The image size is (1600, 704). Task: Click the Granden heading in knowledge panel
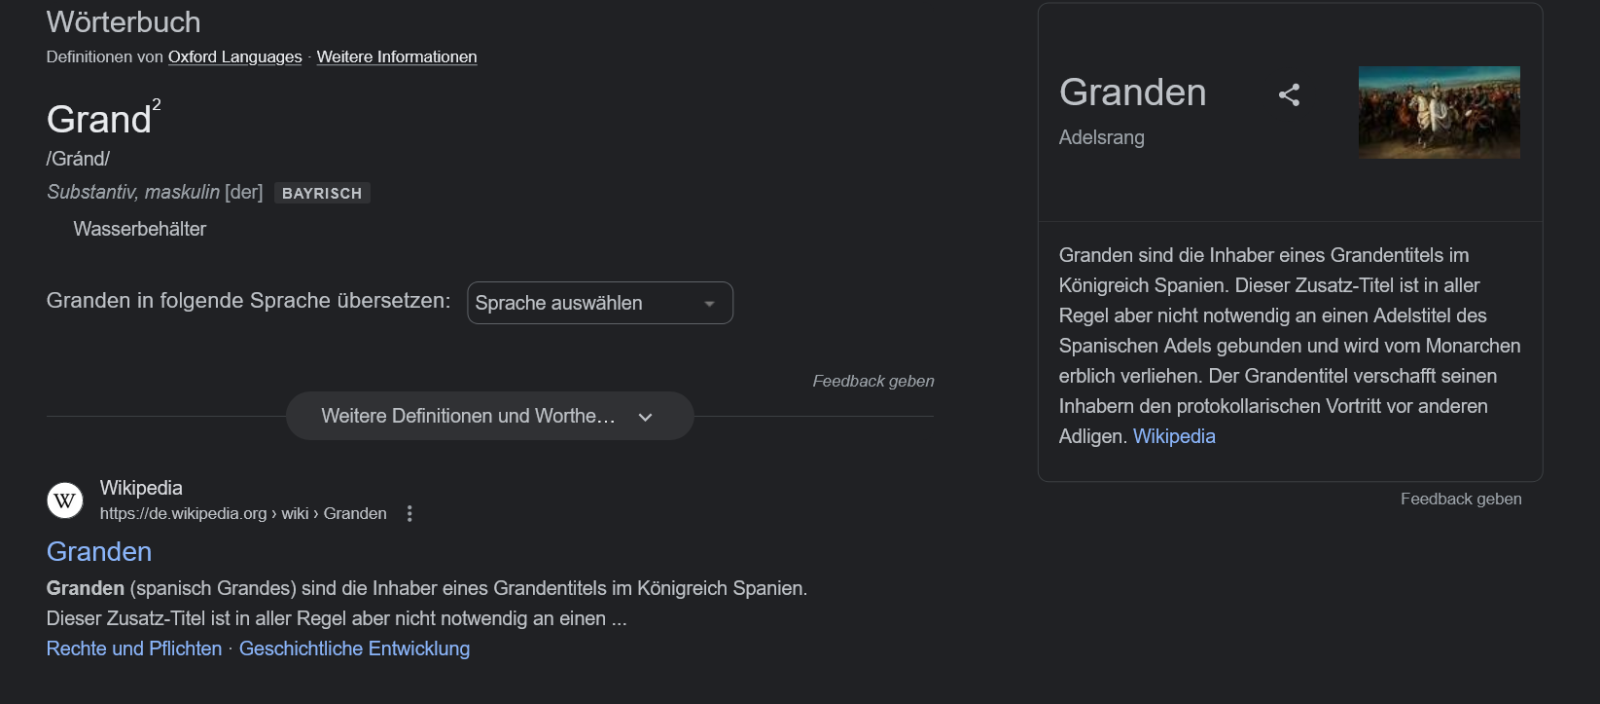pos(1132,93)
